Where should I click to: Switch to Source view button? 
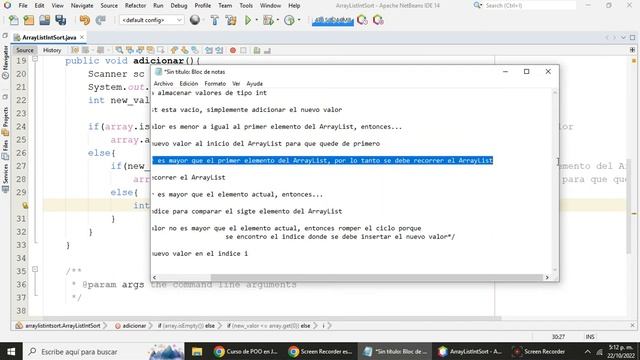25,50
